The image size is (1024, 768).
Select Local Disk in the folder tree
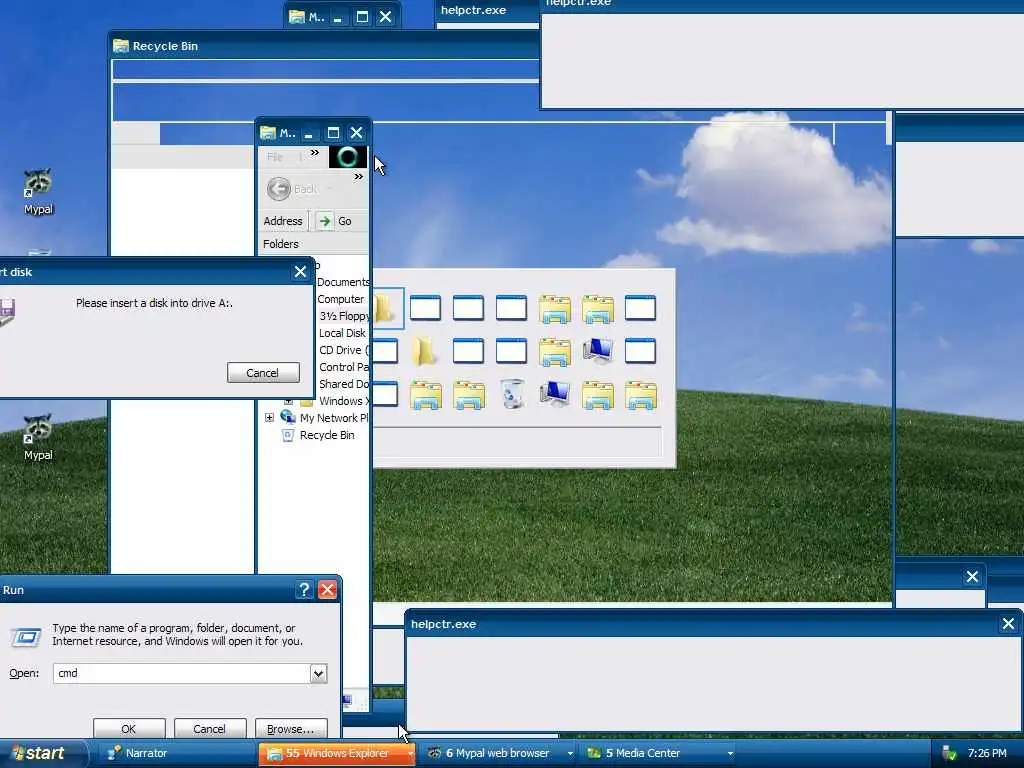[342, 333]
